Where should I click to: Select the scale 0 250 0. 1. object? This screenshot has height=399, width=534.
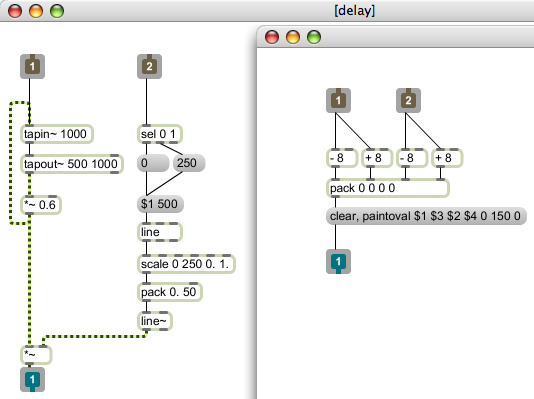pos(187,264)
